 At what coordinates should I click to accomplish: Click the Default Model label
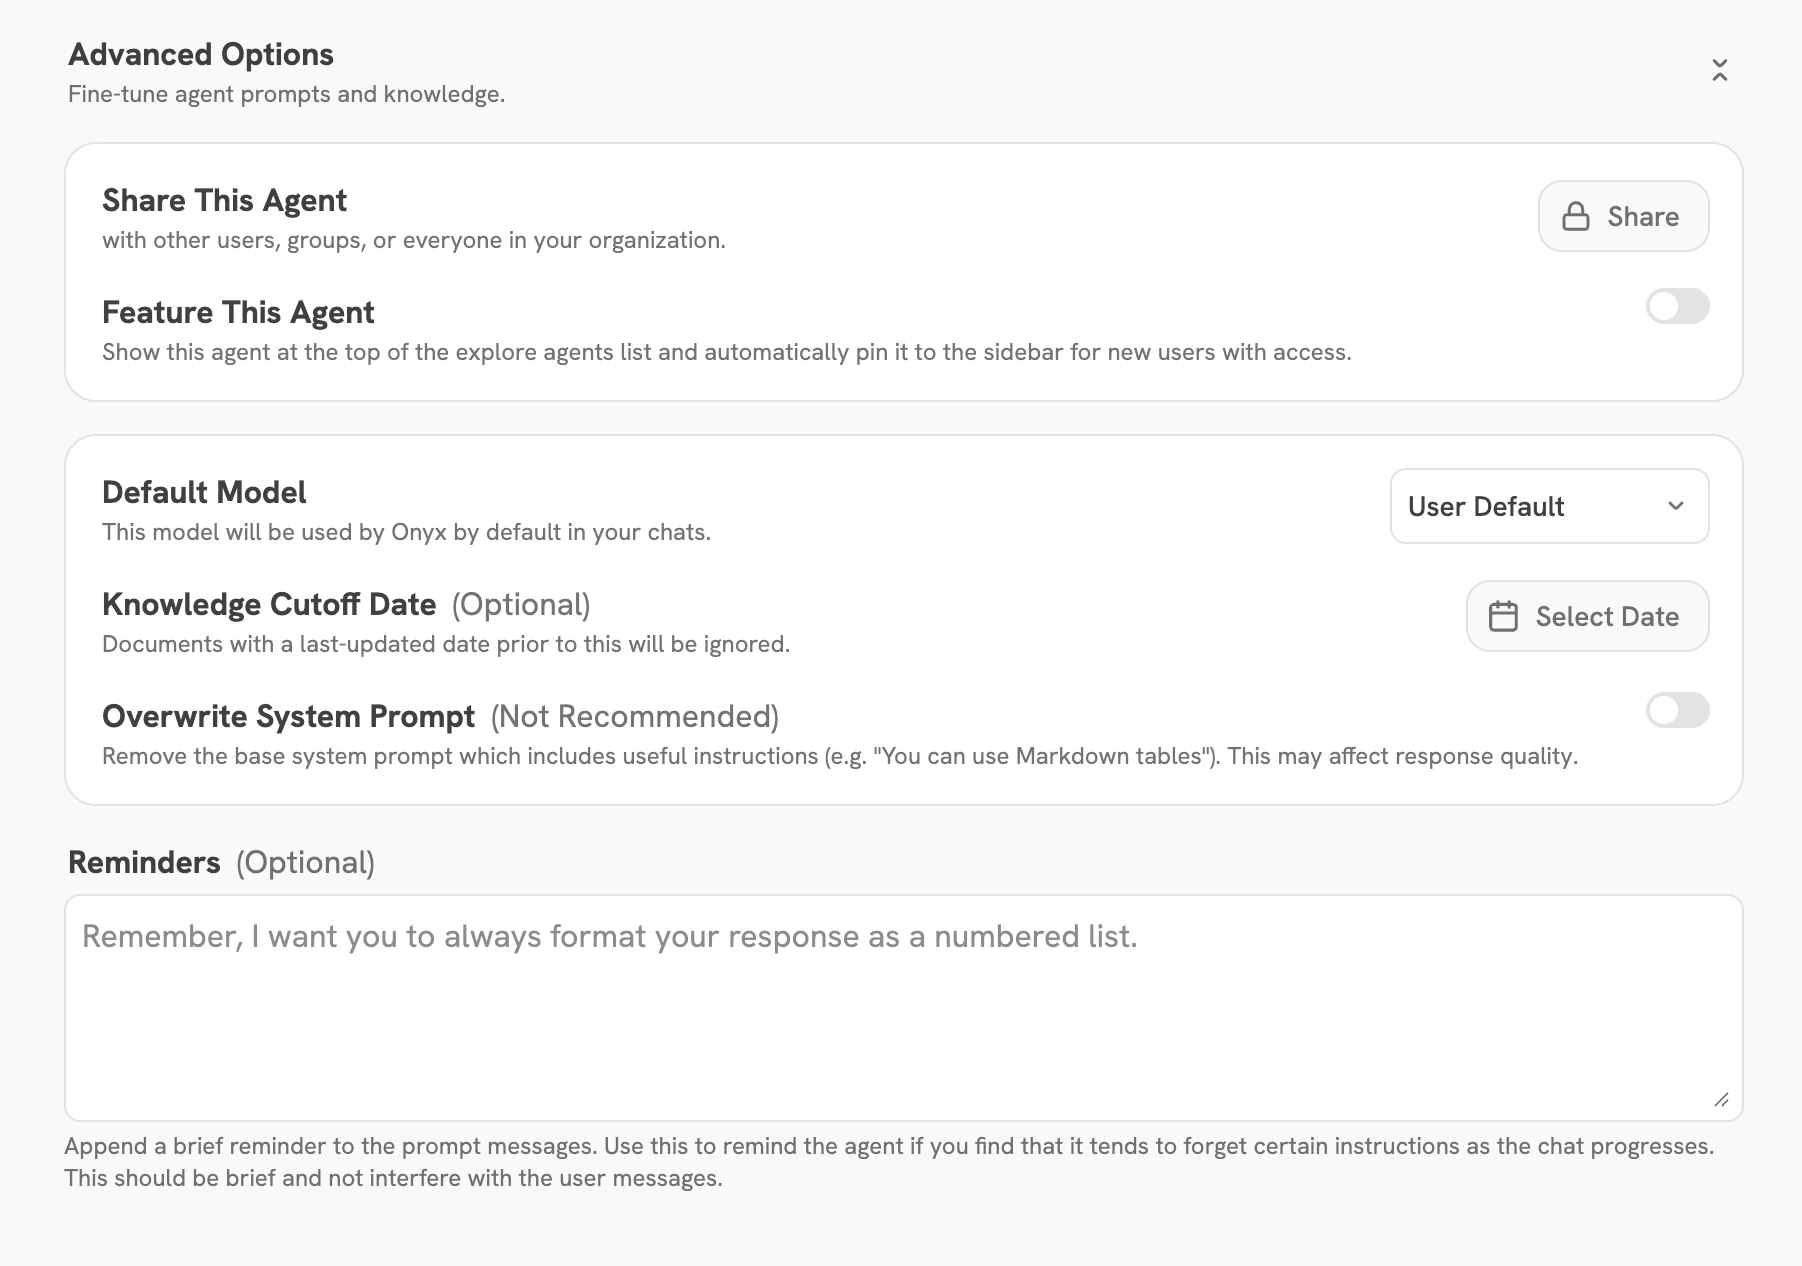pos(203,492)
